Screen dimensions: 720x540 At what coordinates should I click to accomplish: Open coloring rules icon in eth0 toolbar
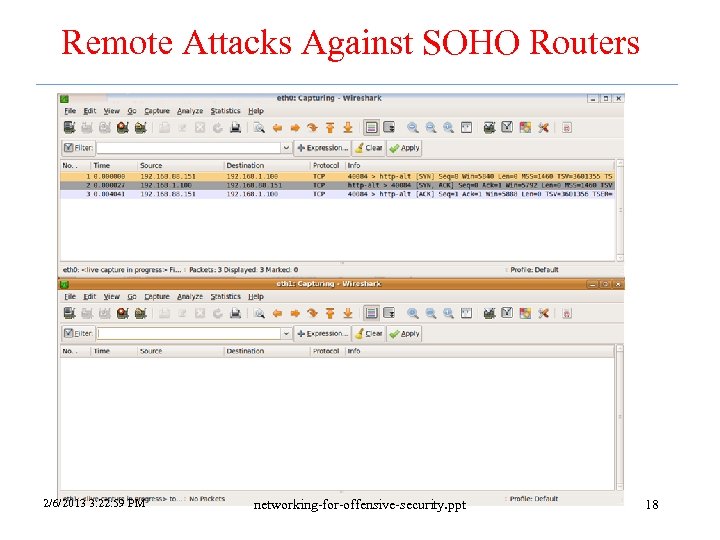[x=525, y=128]
